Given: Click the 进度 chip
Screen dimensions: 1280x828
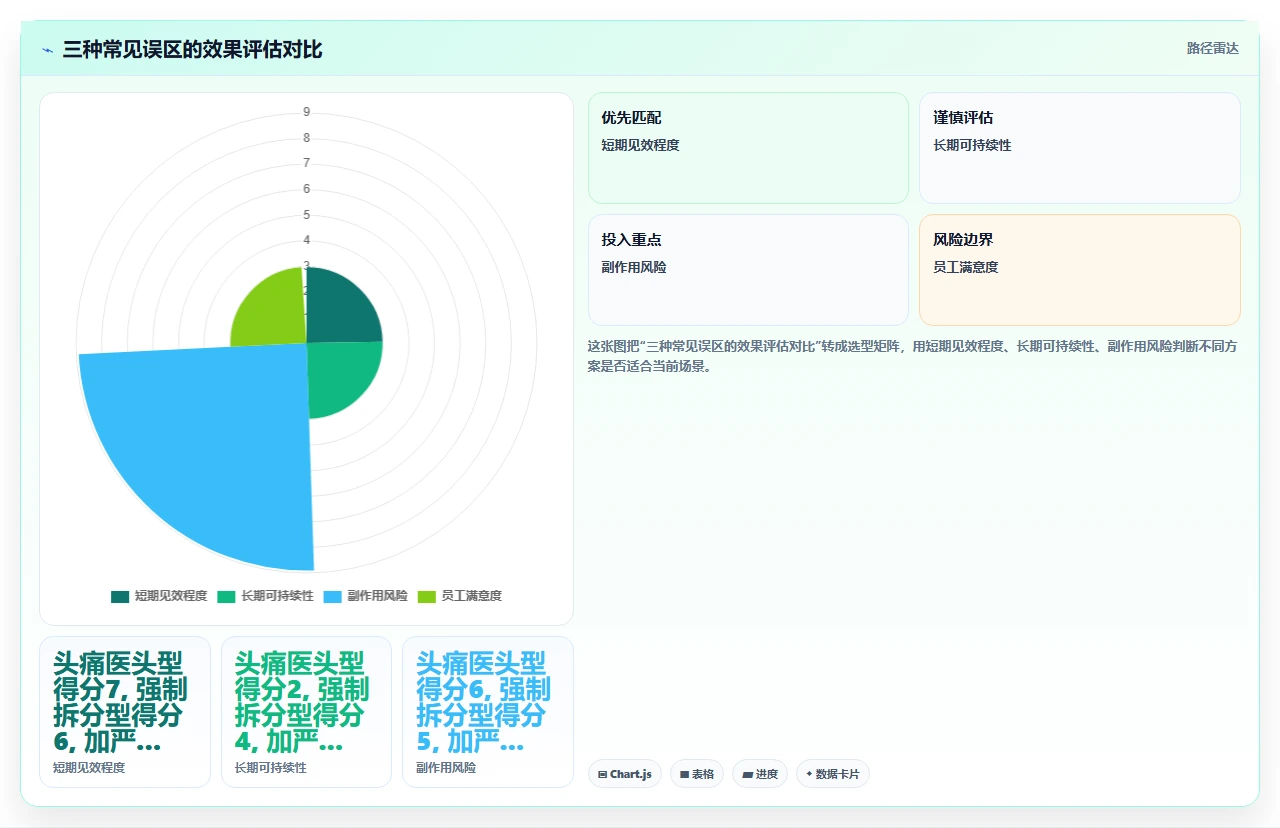Looking at the screenshot, I should click(760, 774).
